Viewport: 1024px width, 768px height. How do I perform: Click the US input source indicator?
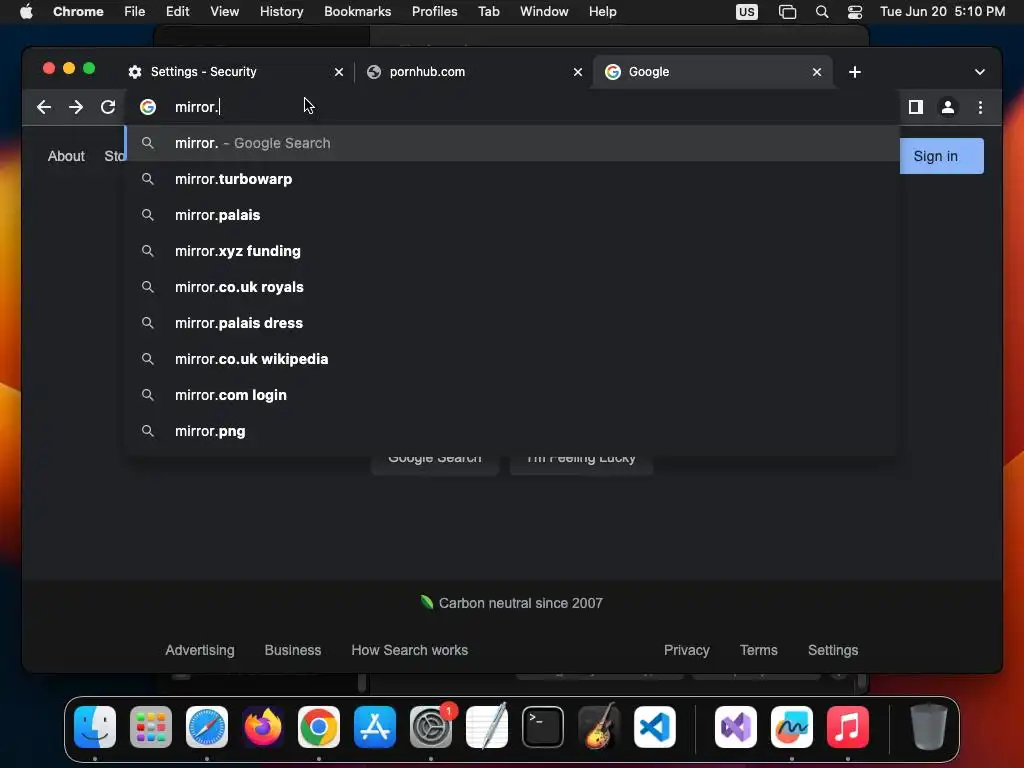[x=746, y=12]
